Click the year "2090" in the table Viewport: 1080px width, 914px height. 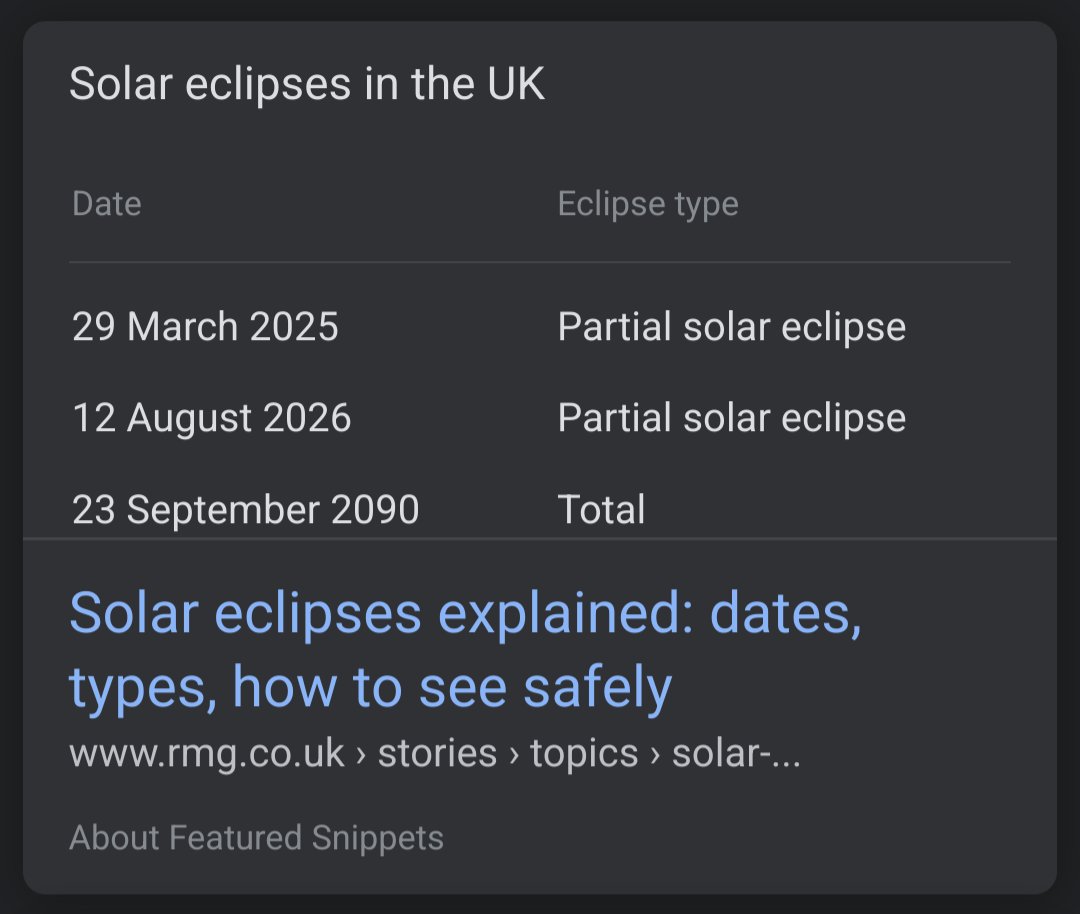(375, 510)
